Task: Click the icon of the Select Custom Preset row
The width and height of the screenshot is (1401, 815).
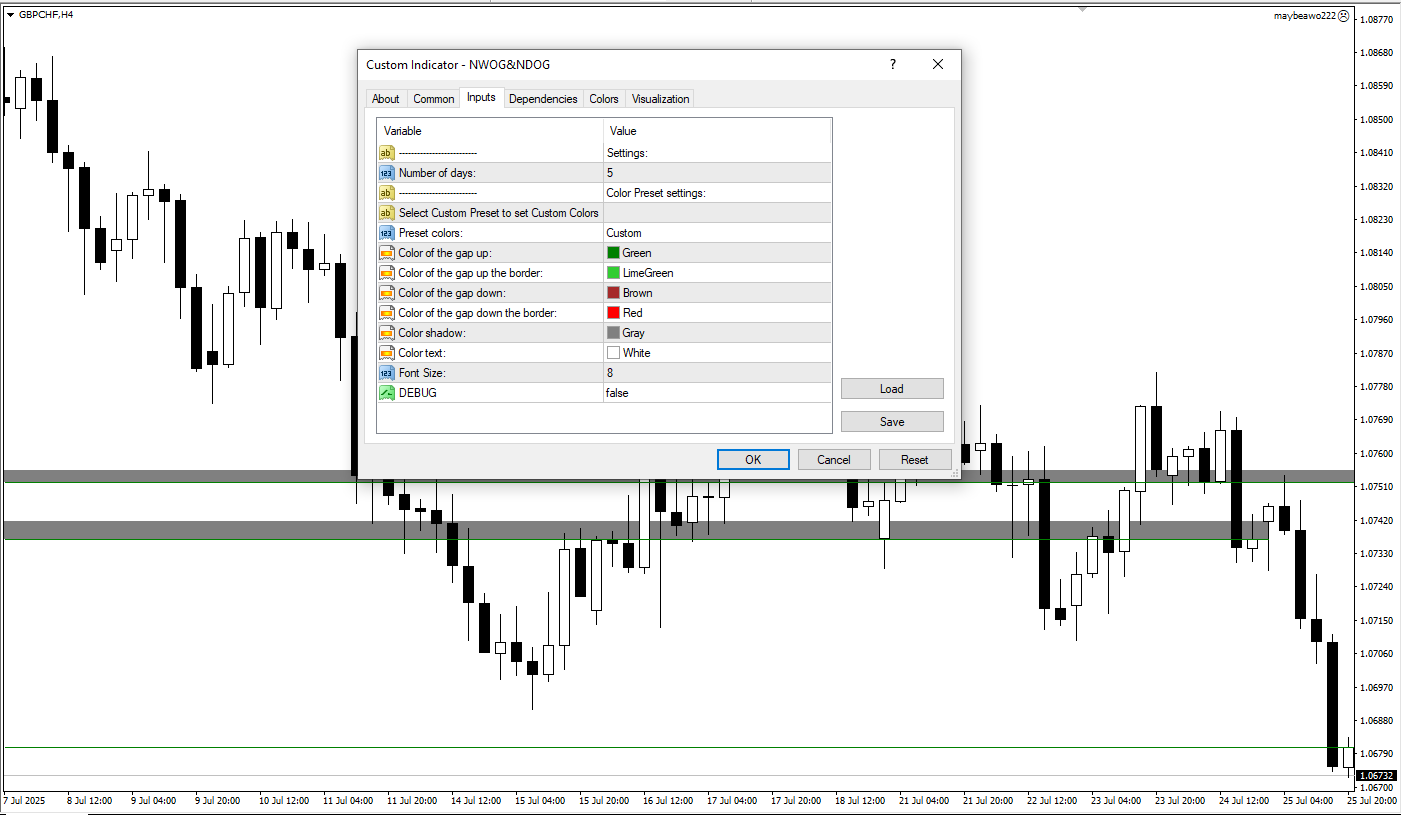Action: pos(387,213)
